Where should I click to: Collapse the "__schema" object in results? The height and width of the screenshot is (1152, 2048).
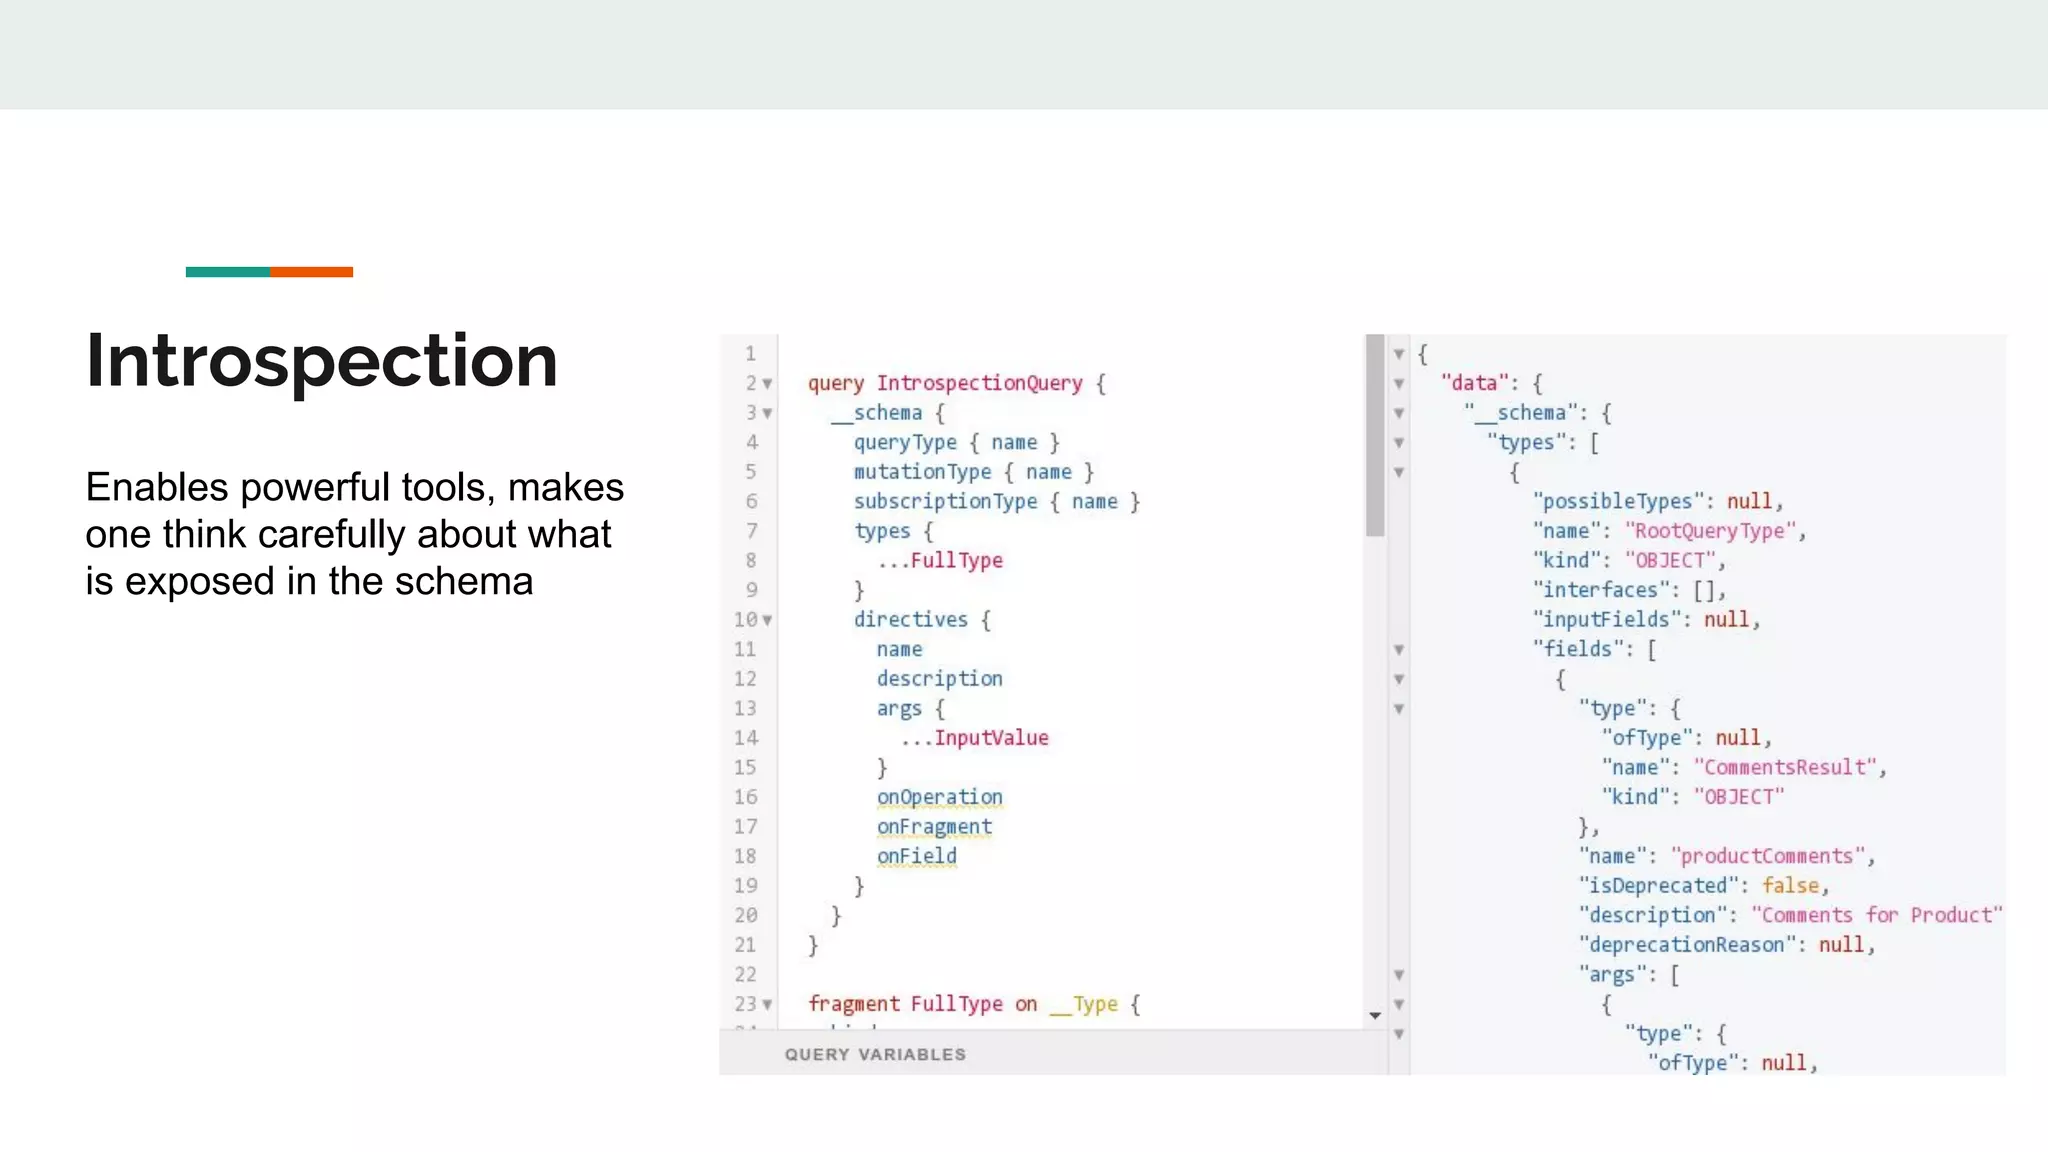pos(1399,413)
